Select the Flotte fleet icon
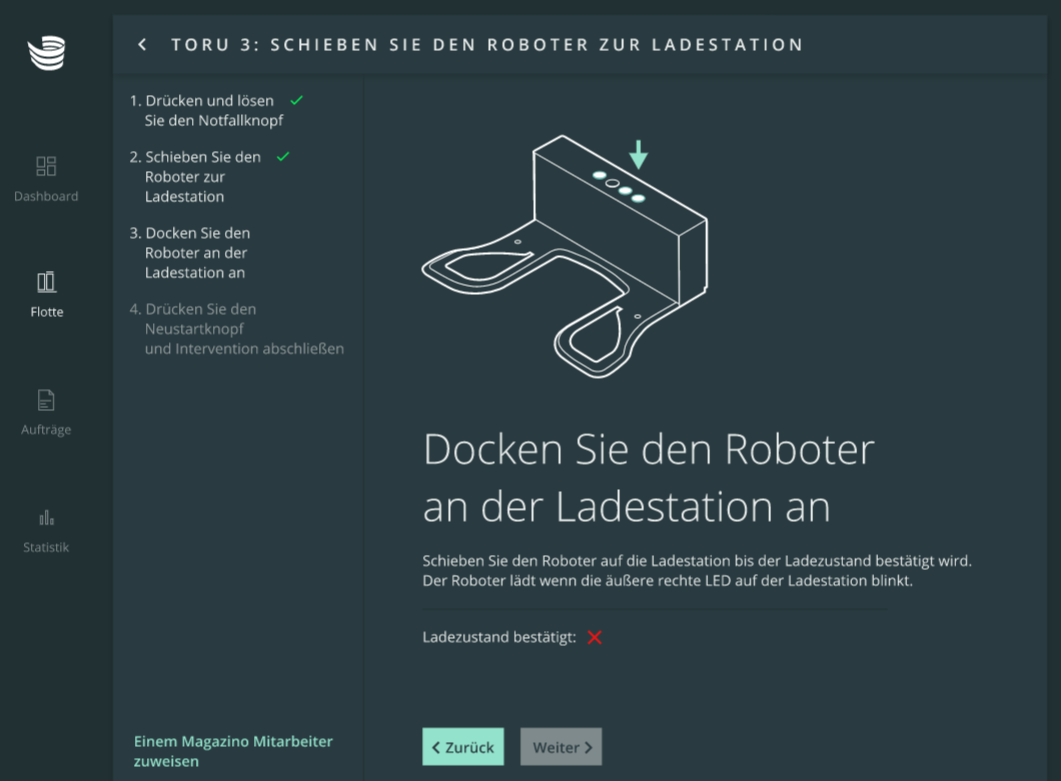The width and height of the screenshot is (1061, 781). [46, 282]
